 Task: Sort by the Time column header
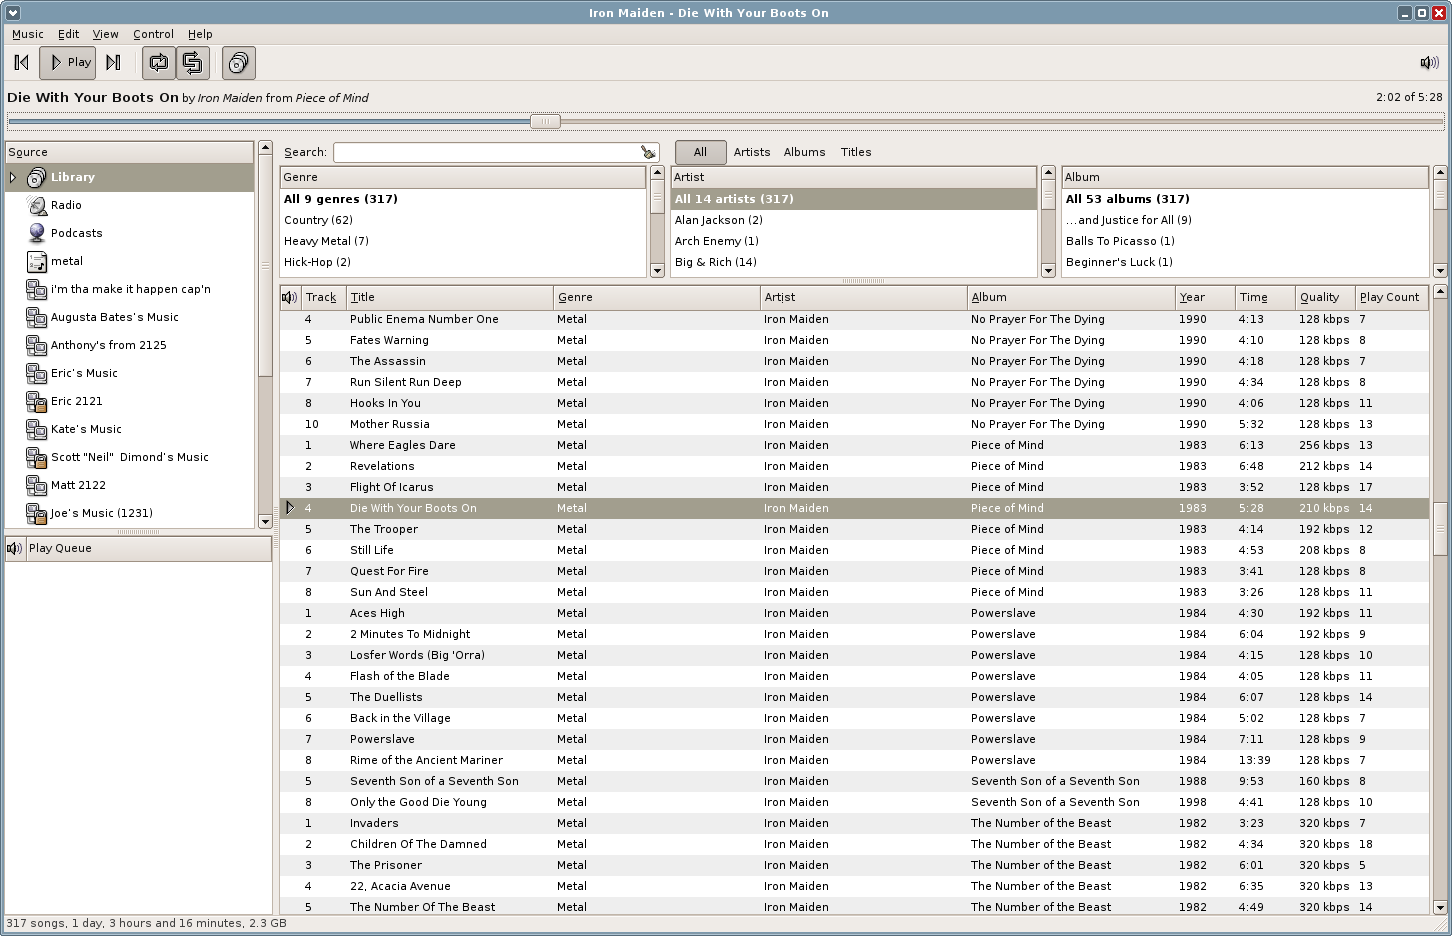coord(1265,297)
